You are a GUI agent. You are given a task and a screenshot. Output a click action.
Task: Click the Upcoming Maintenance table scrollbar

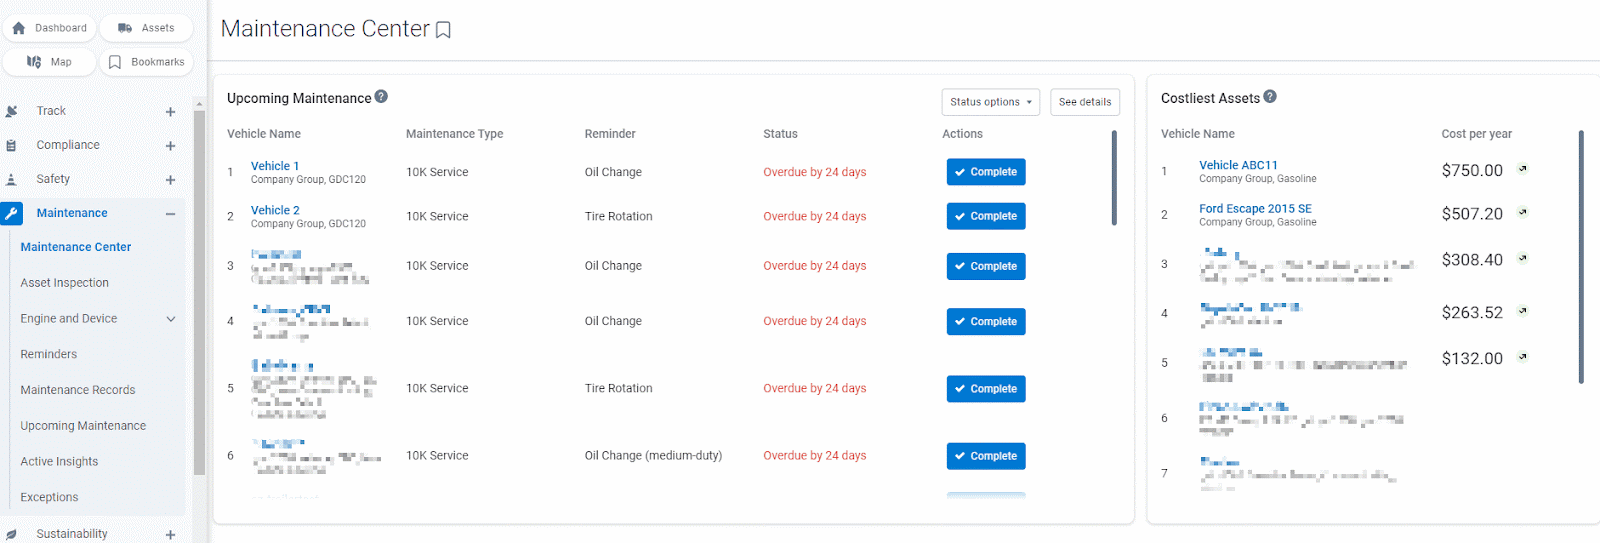point(1114,178)
